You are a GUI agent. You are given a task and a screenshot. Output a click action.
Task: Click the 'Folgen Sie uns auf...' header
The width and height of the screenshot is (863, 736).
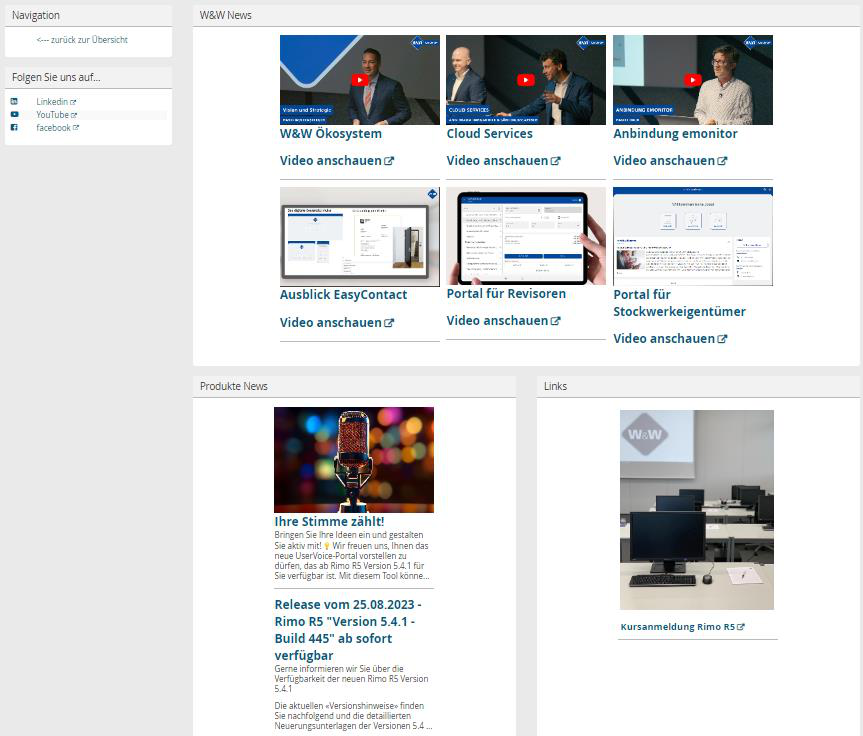(88, 78)
